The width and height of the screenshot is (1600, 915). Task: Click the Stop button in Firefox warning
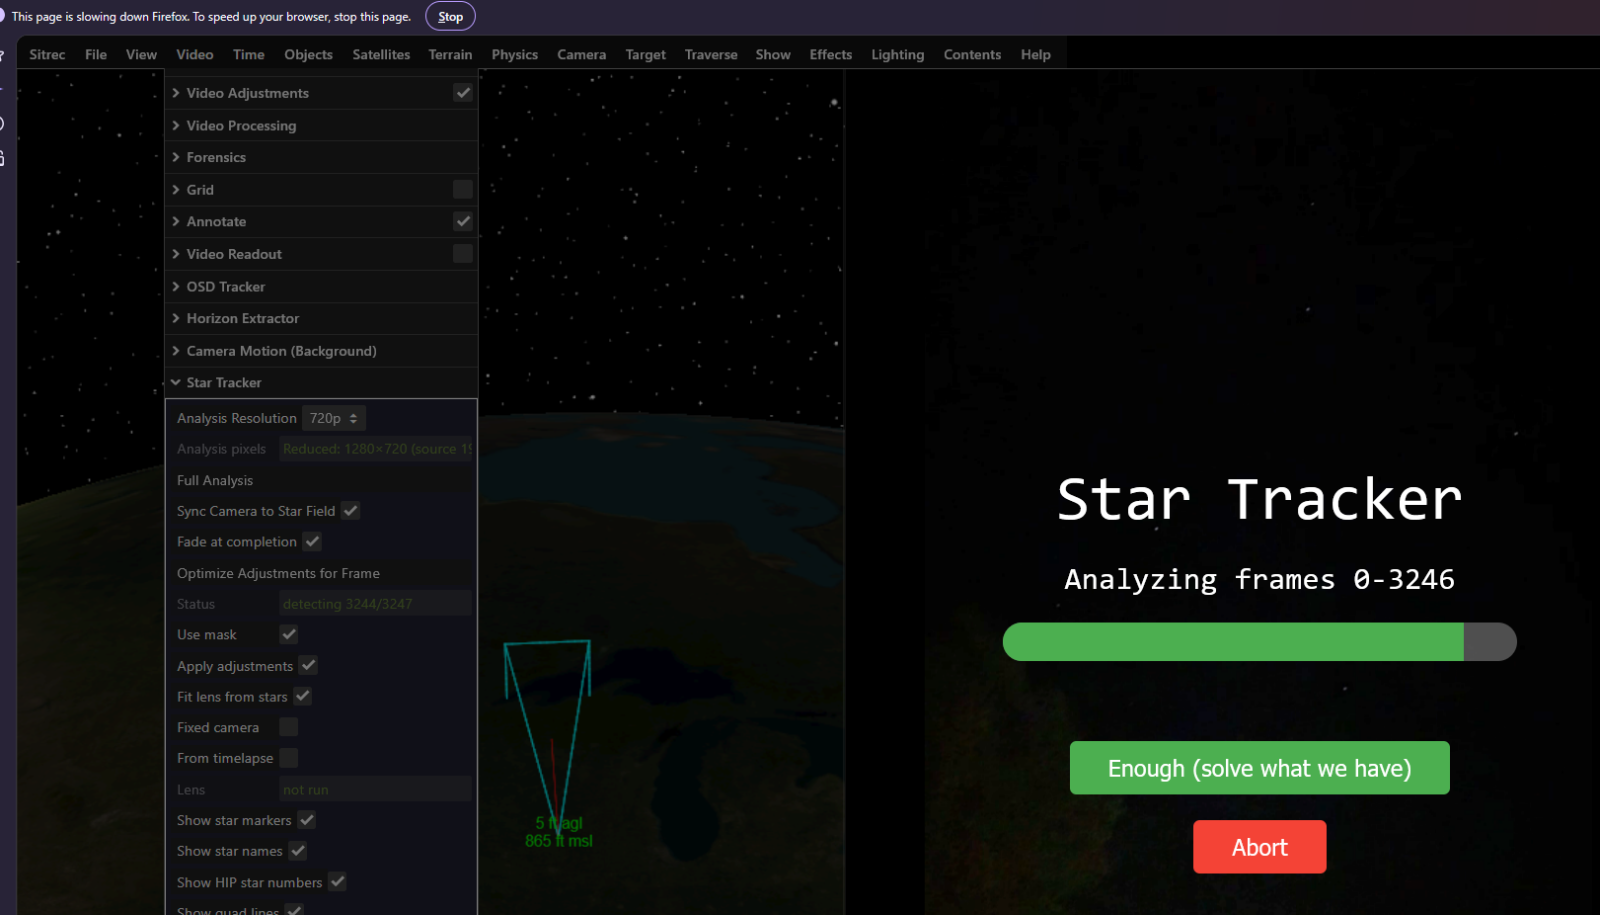(x=450, y=16)
